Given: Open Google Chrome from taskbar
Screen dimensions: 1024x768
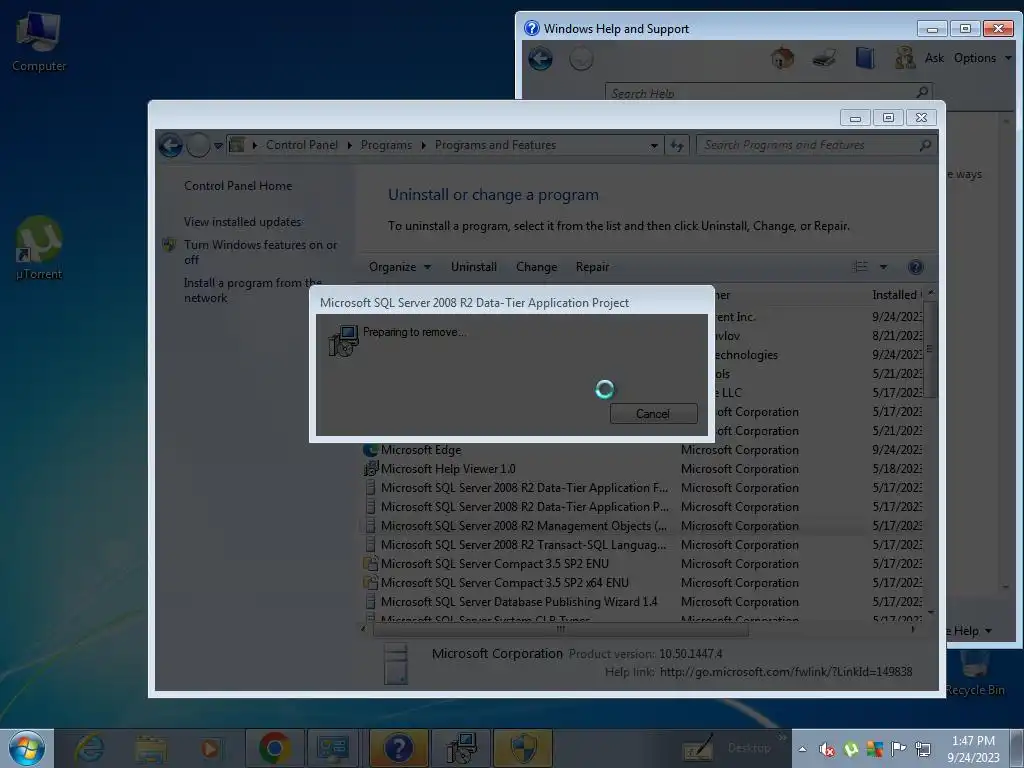Looking at the screenshot, I should tap(275, 748).
